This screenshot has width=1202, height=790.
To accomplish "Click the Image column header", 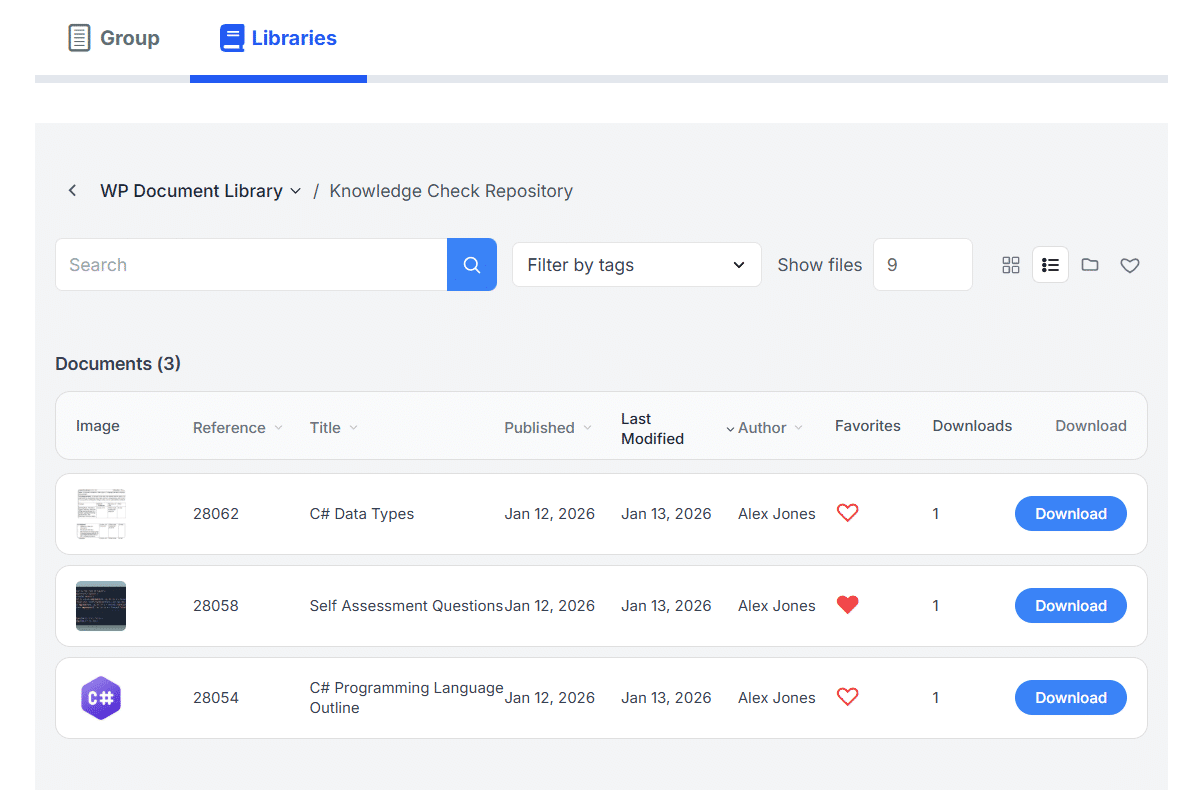I will click(x=98, y=426).
